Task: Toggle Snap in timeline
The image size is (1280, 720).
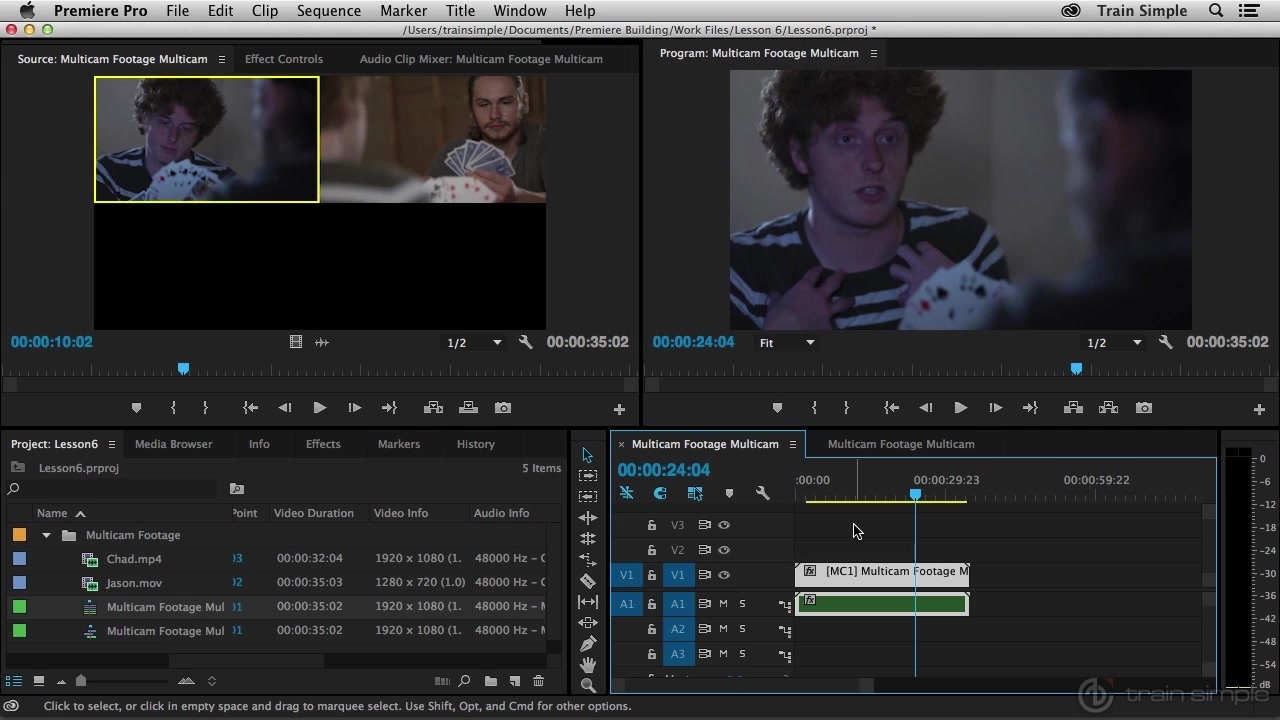Action: click(x=660, y=493)
